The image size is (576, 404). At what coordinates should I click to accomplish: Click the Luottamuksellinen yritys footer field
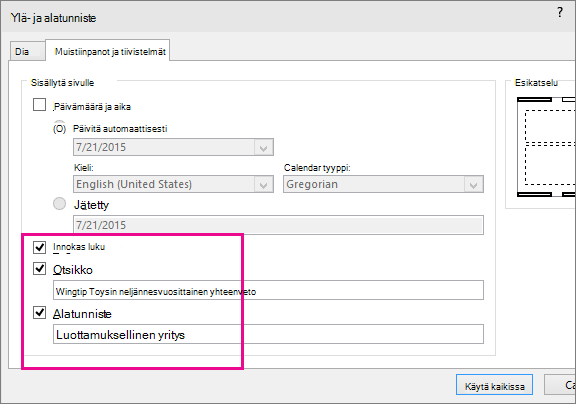pyautogui.click(x=268, y=334)
